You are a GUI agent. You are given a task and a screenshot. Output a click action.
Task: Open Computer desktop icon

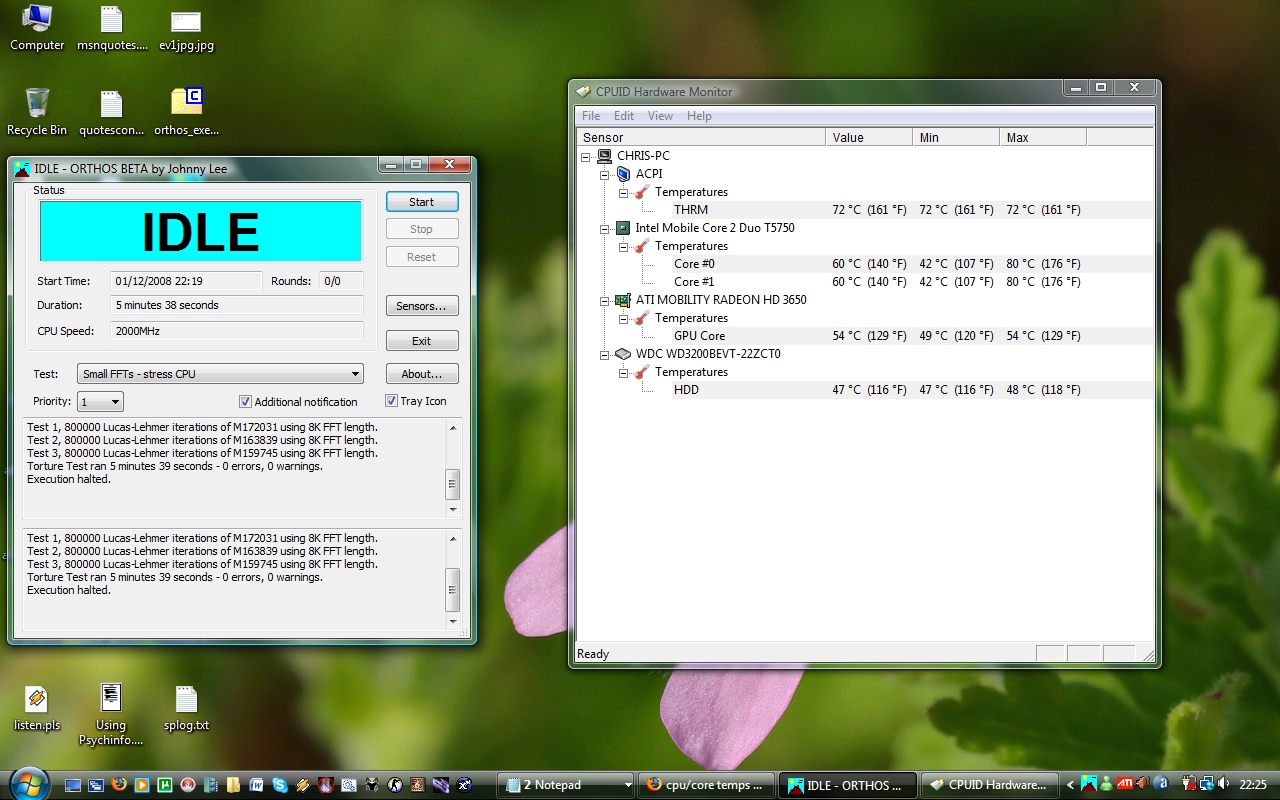click(37, 28)
